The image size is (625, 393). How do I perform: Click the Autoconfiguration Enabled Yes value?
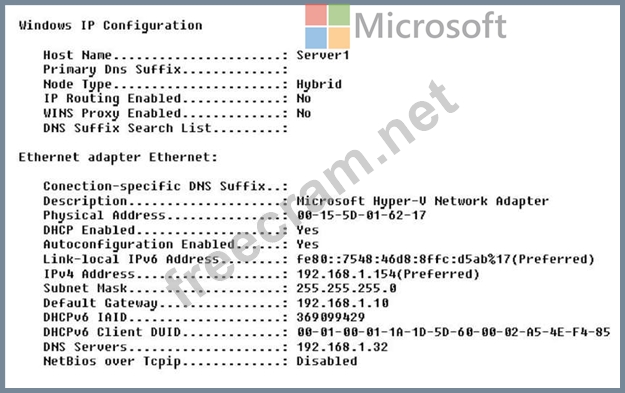(x=307, y=244)
